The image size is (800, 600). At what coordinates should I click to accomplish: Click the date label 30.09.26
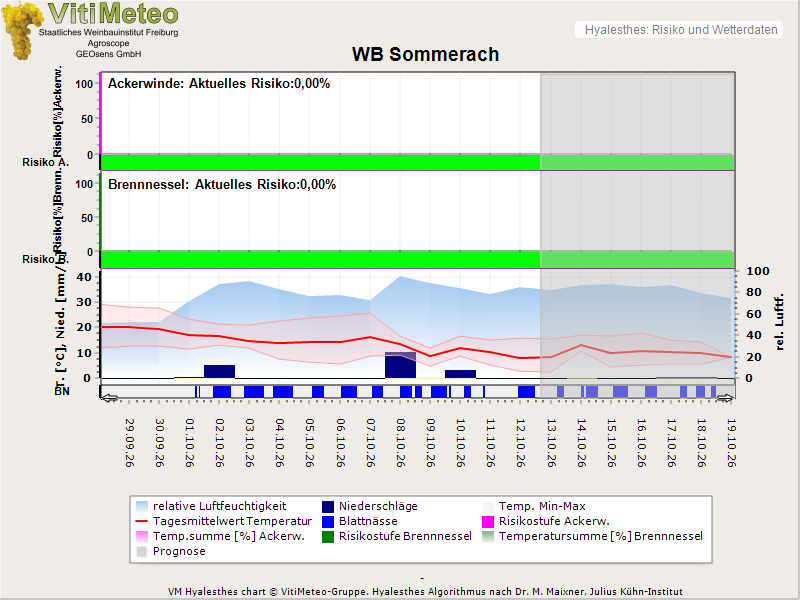click(160, 443)
